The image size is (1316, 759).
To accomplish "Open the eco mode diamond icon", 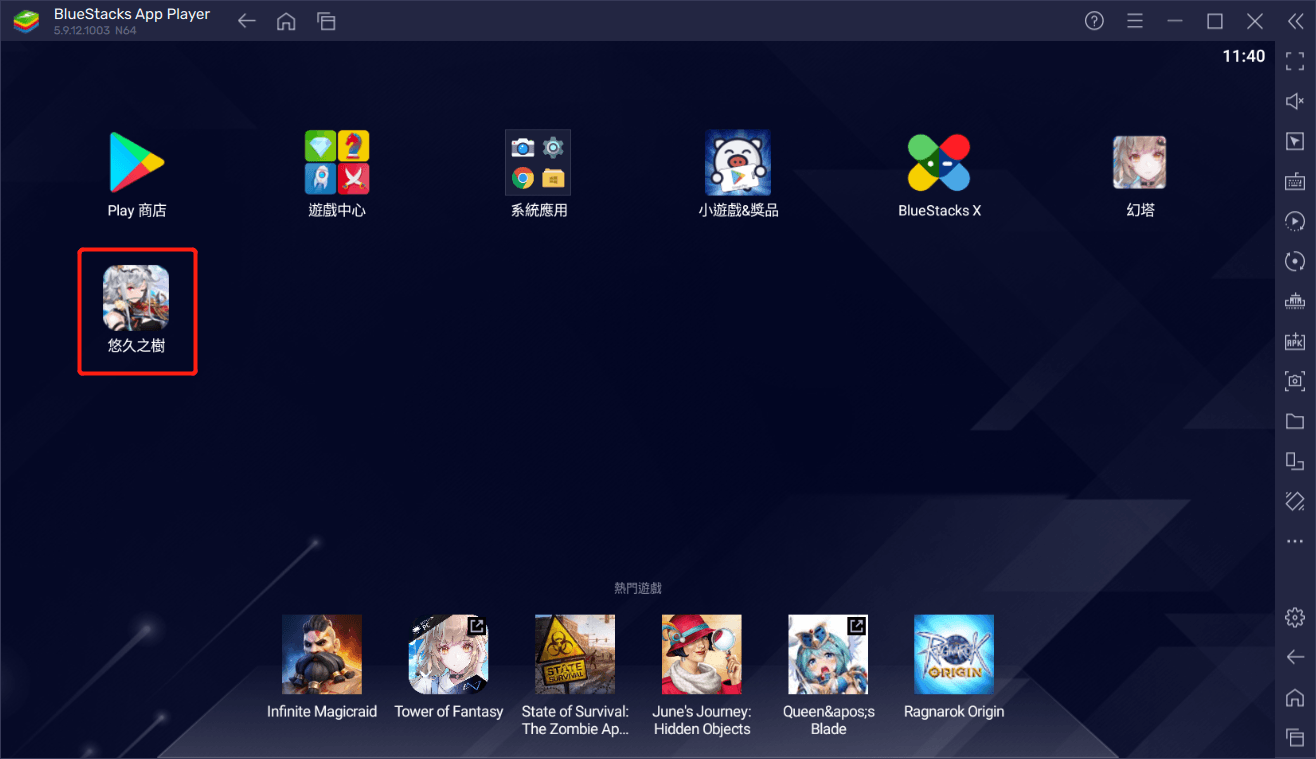I will pyautogui.click(x=1295, y=500).
